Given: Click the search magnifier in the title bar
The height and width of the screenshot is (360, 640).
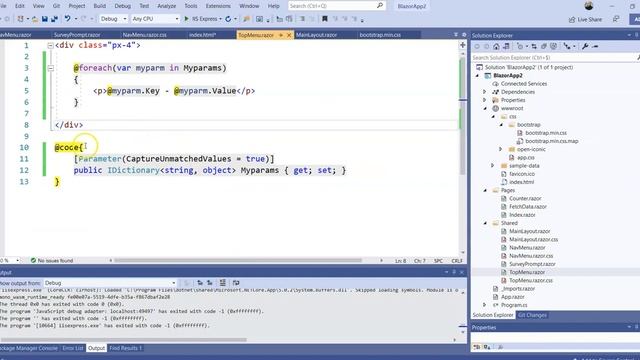Looking at the screenshot, I should pos(380,6).
